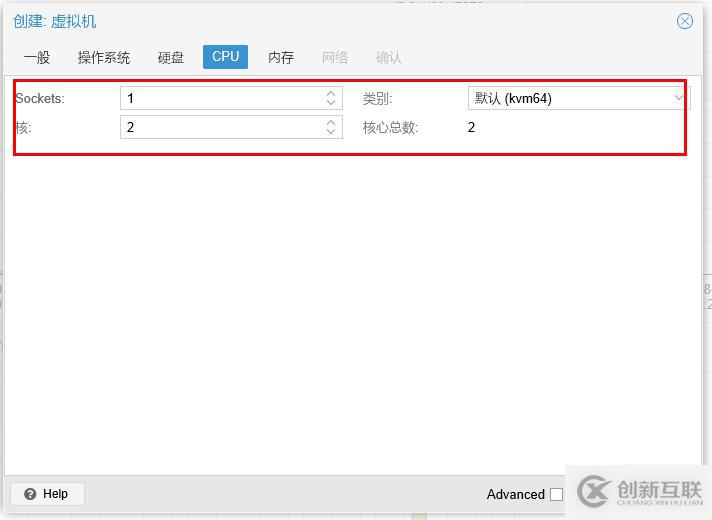Enable the Advanced checkbox
Image resolution: width=712 pixels, height=520 pixels.
point(556,494)
